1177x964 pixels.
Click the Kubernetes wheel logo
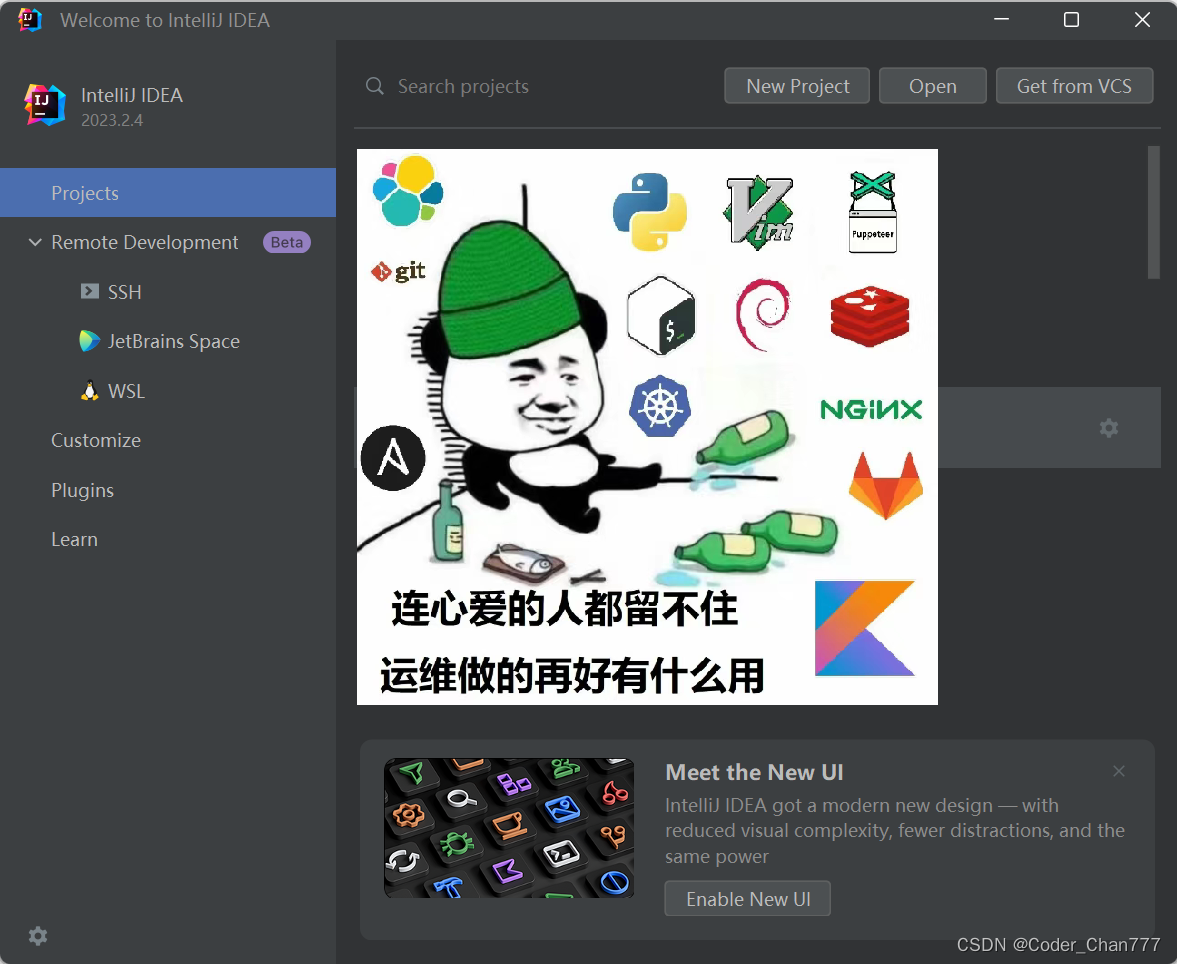(x=660, y=406)
